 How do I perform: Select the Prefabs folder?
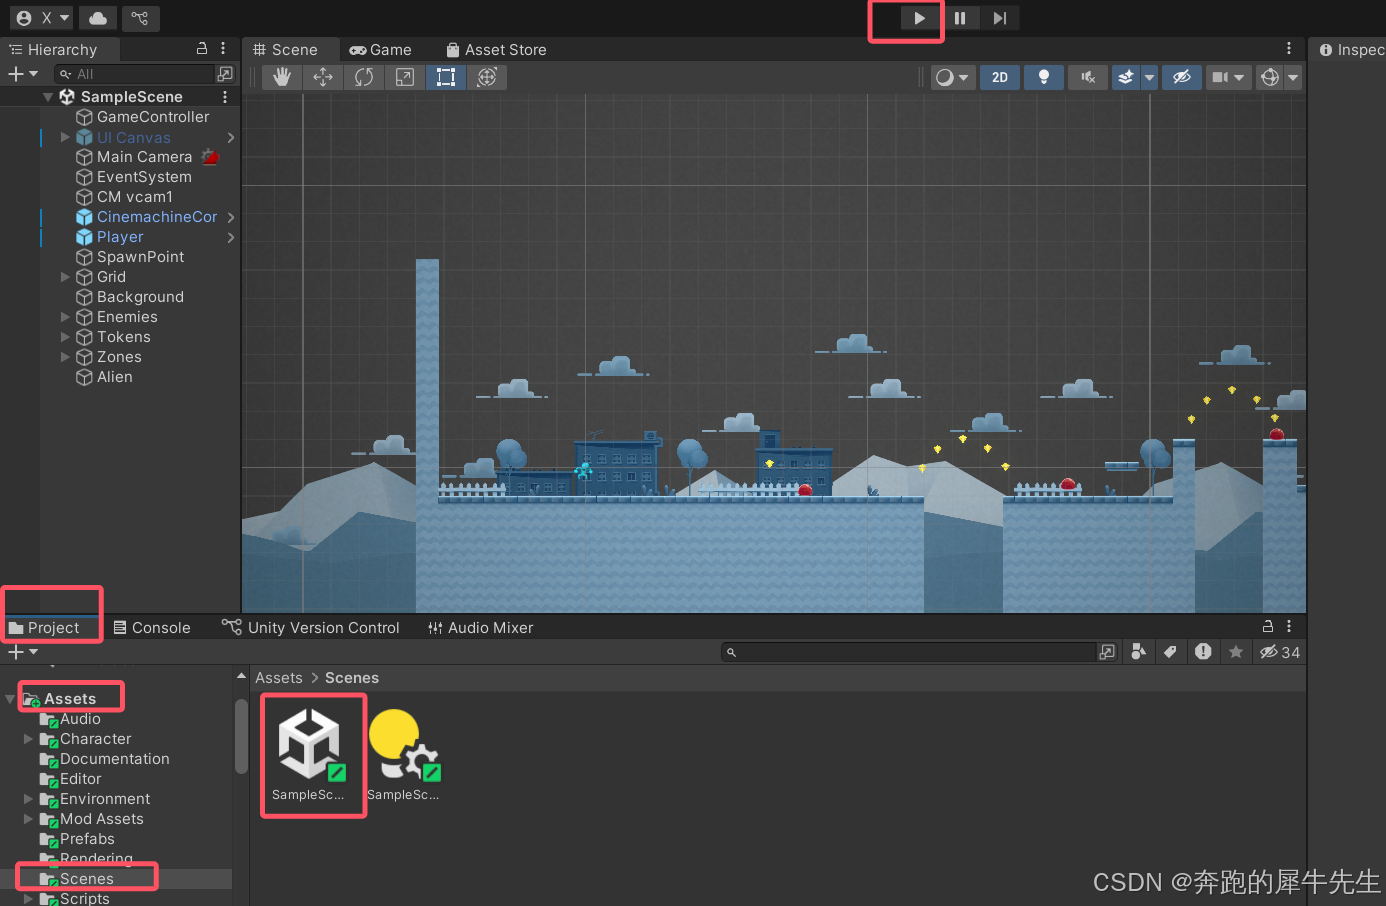(x=87, y=839)
